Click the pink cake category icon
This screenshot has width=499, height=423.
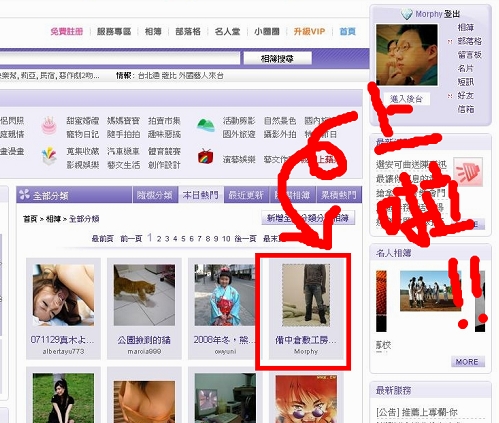point(49,125)
